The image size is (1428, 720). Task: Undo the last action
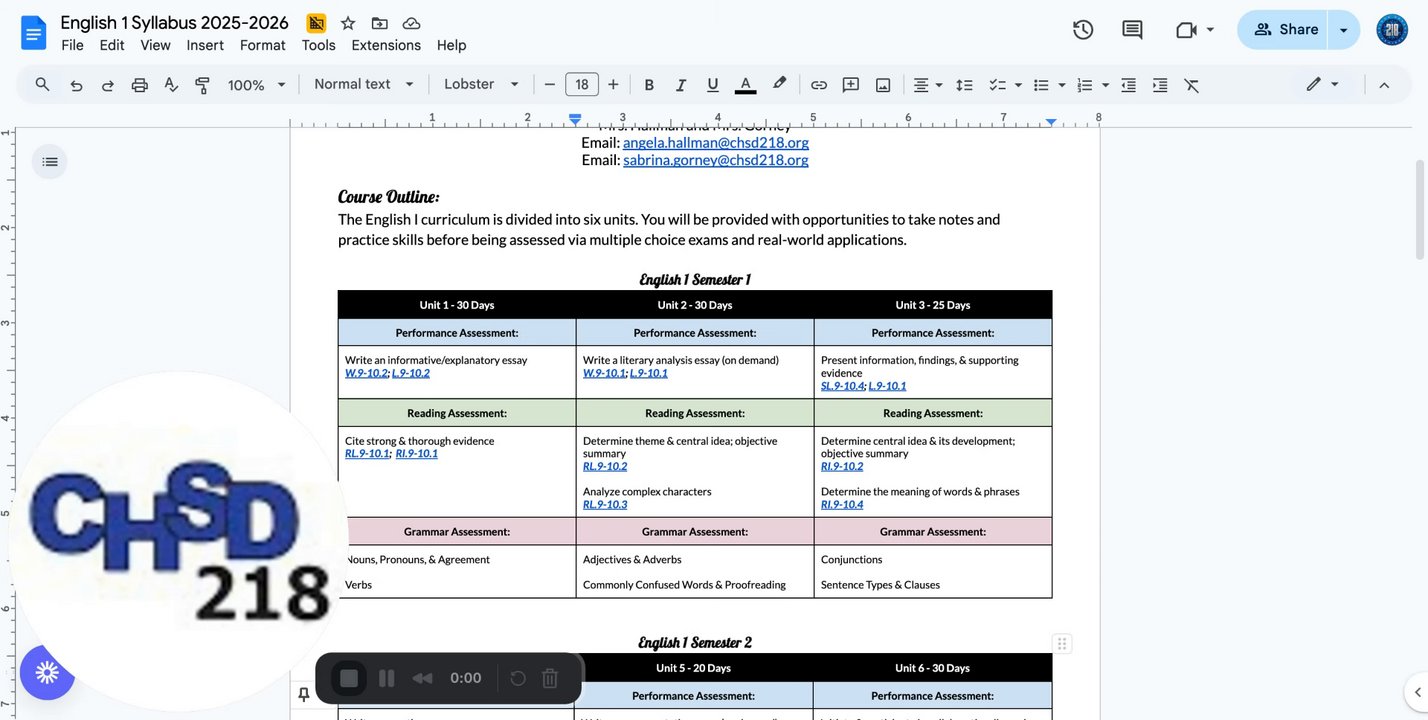76,85
